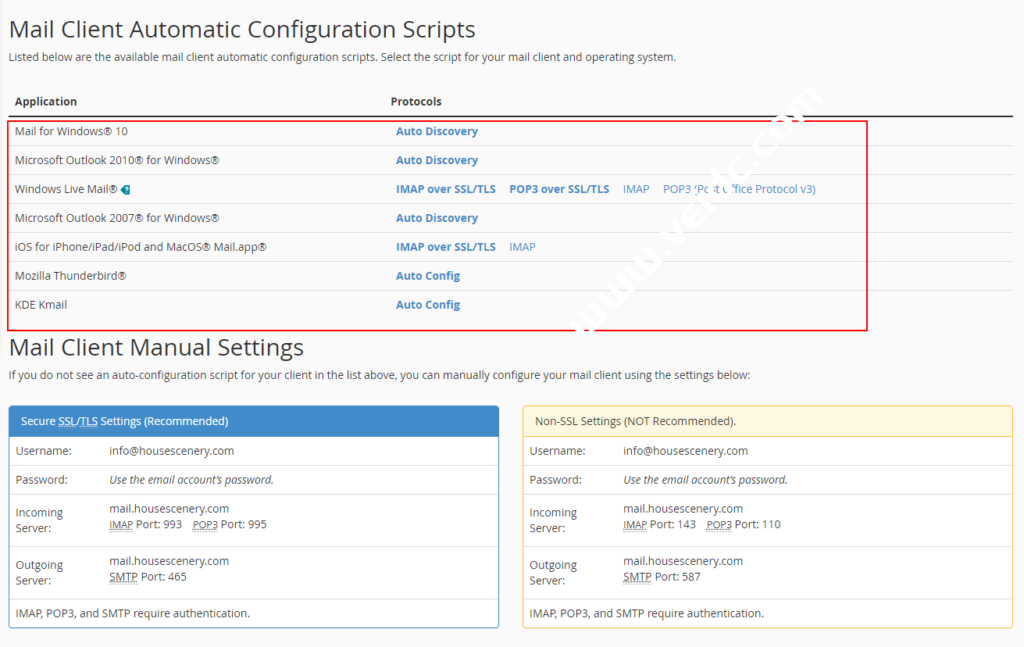Click the Non-SSL Settings panel header

(635, 421)
